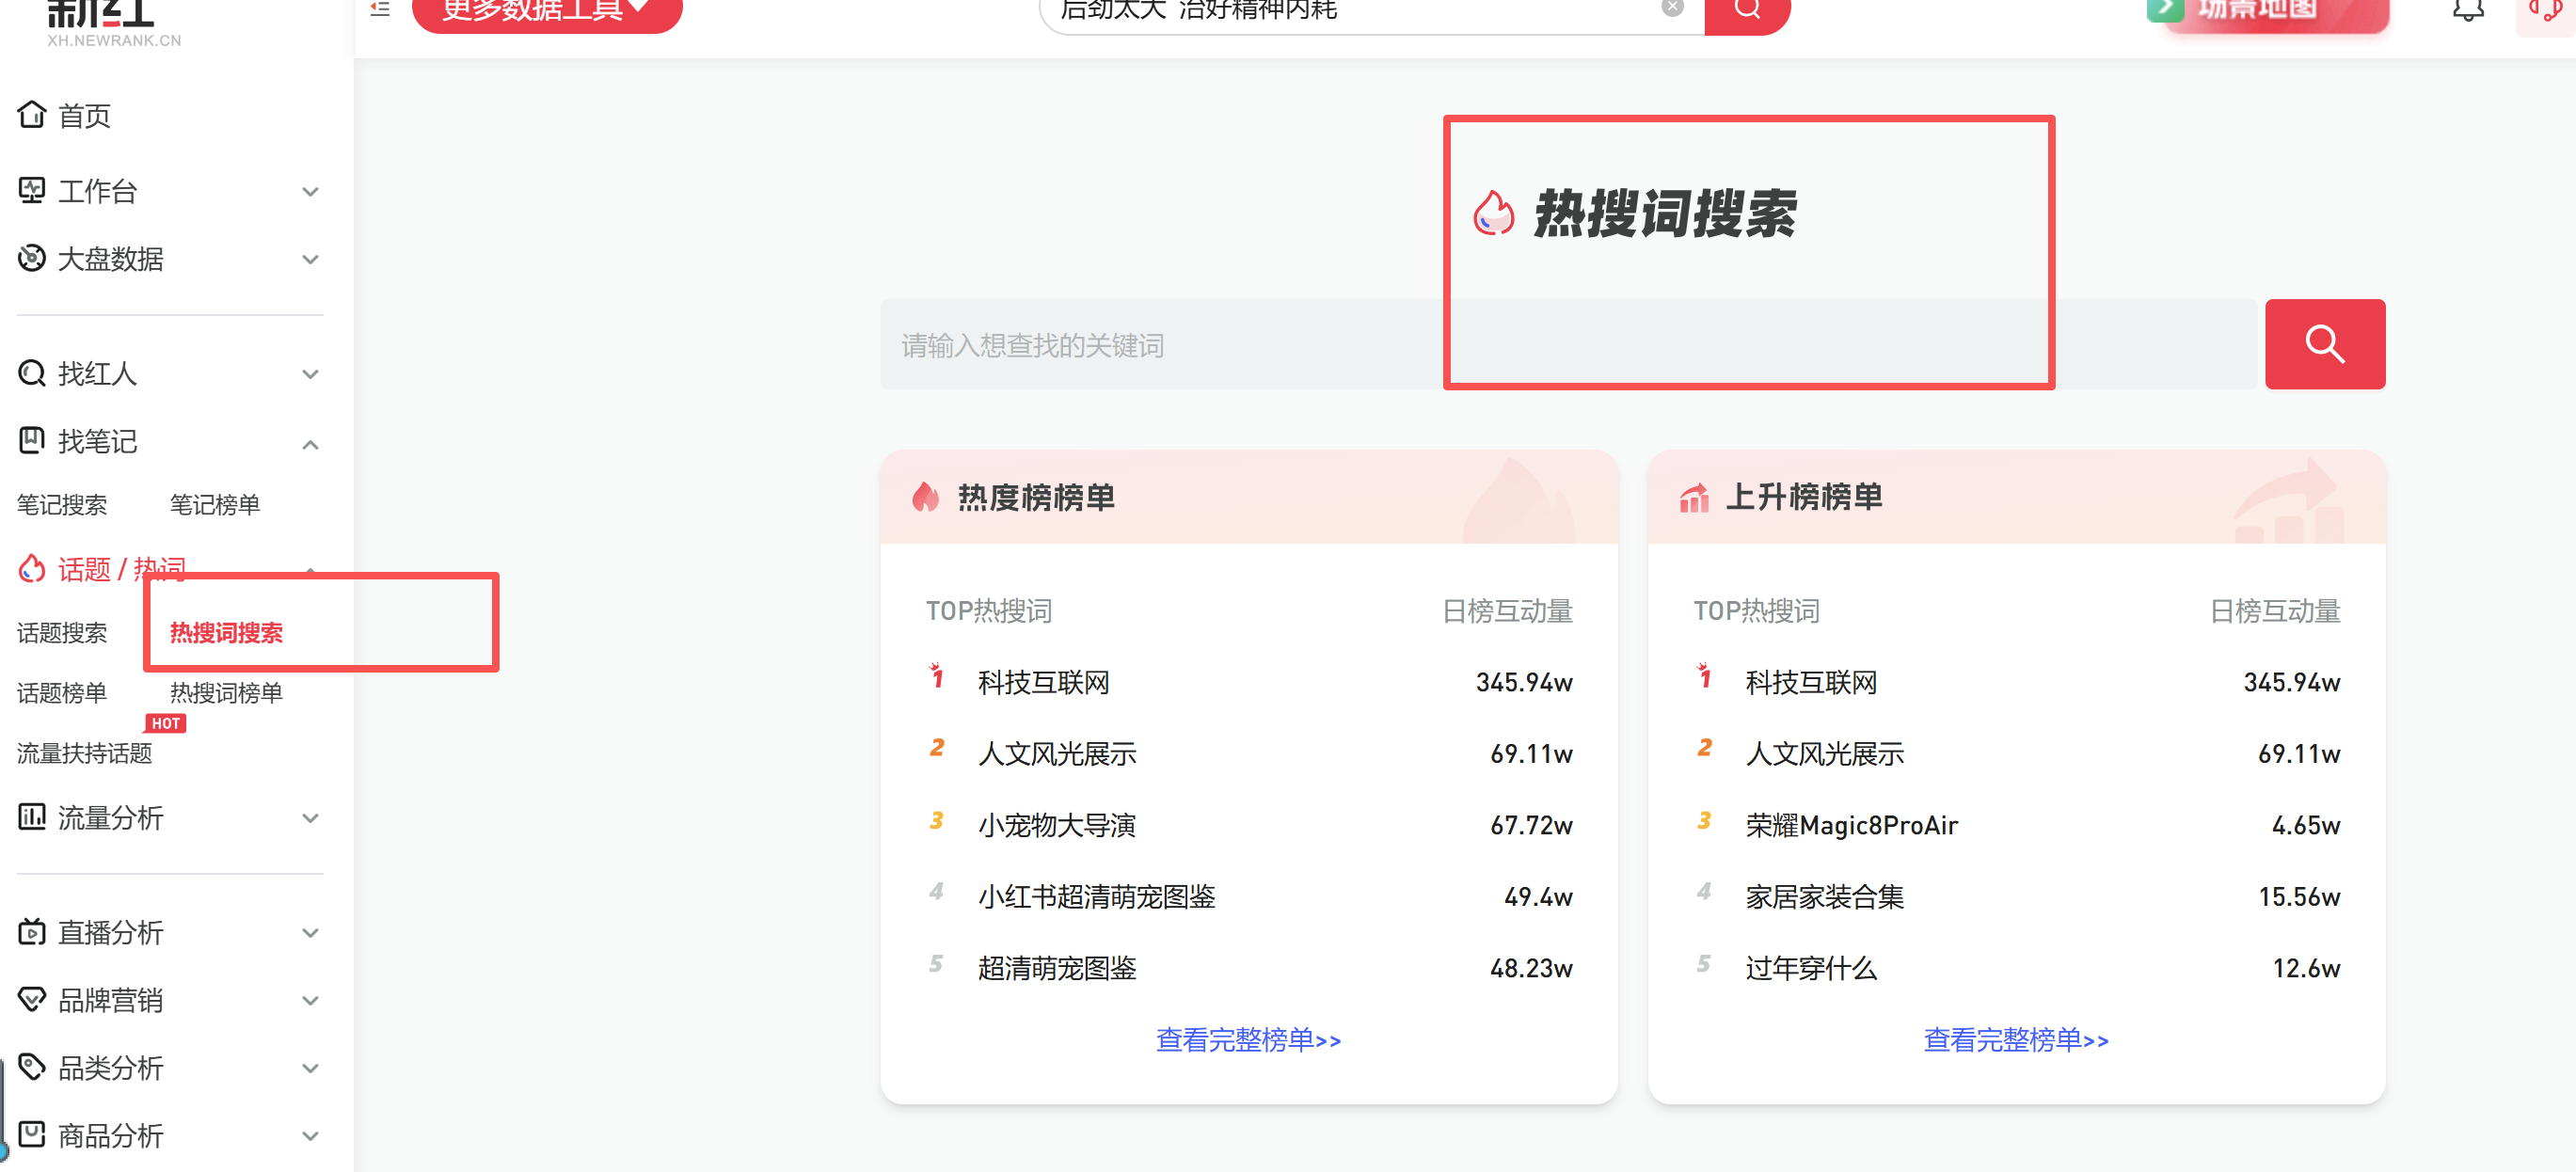Go to 笔记榜单 submenu item
Viewport: 2576px width, 1172px height.
click(214, 505)
